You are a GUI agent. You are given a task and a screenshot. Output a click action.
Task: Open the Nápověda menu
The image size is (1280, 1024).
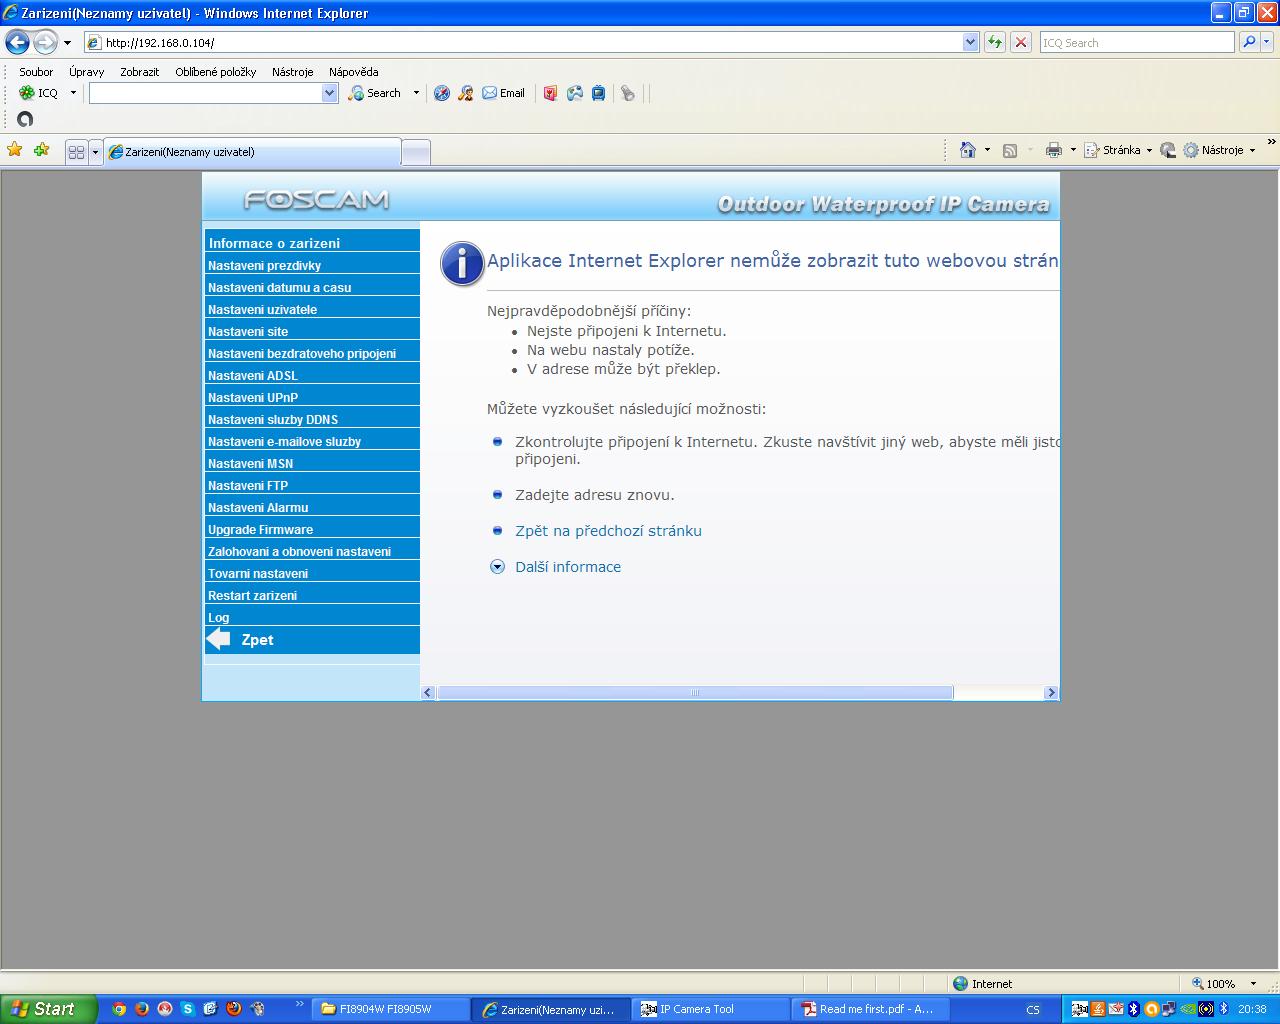click(353, 72)
